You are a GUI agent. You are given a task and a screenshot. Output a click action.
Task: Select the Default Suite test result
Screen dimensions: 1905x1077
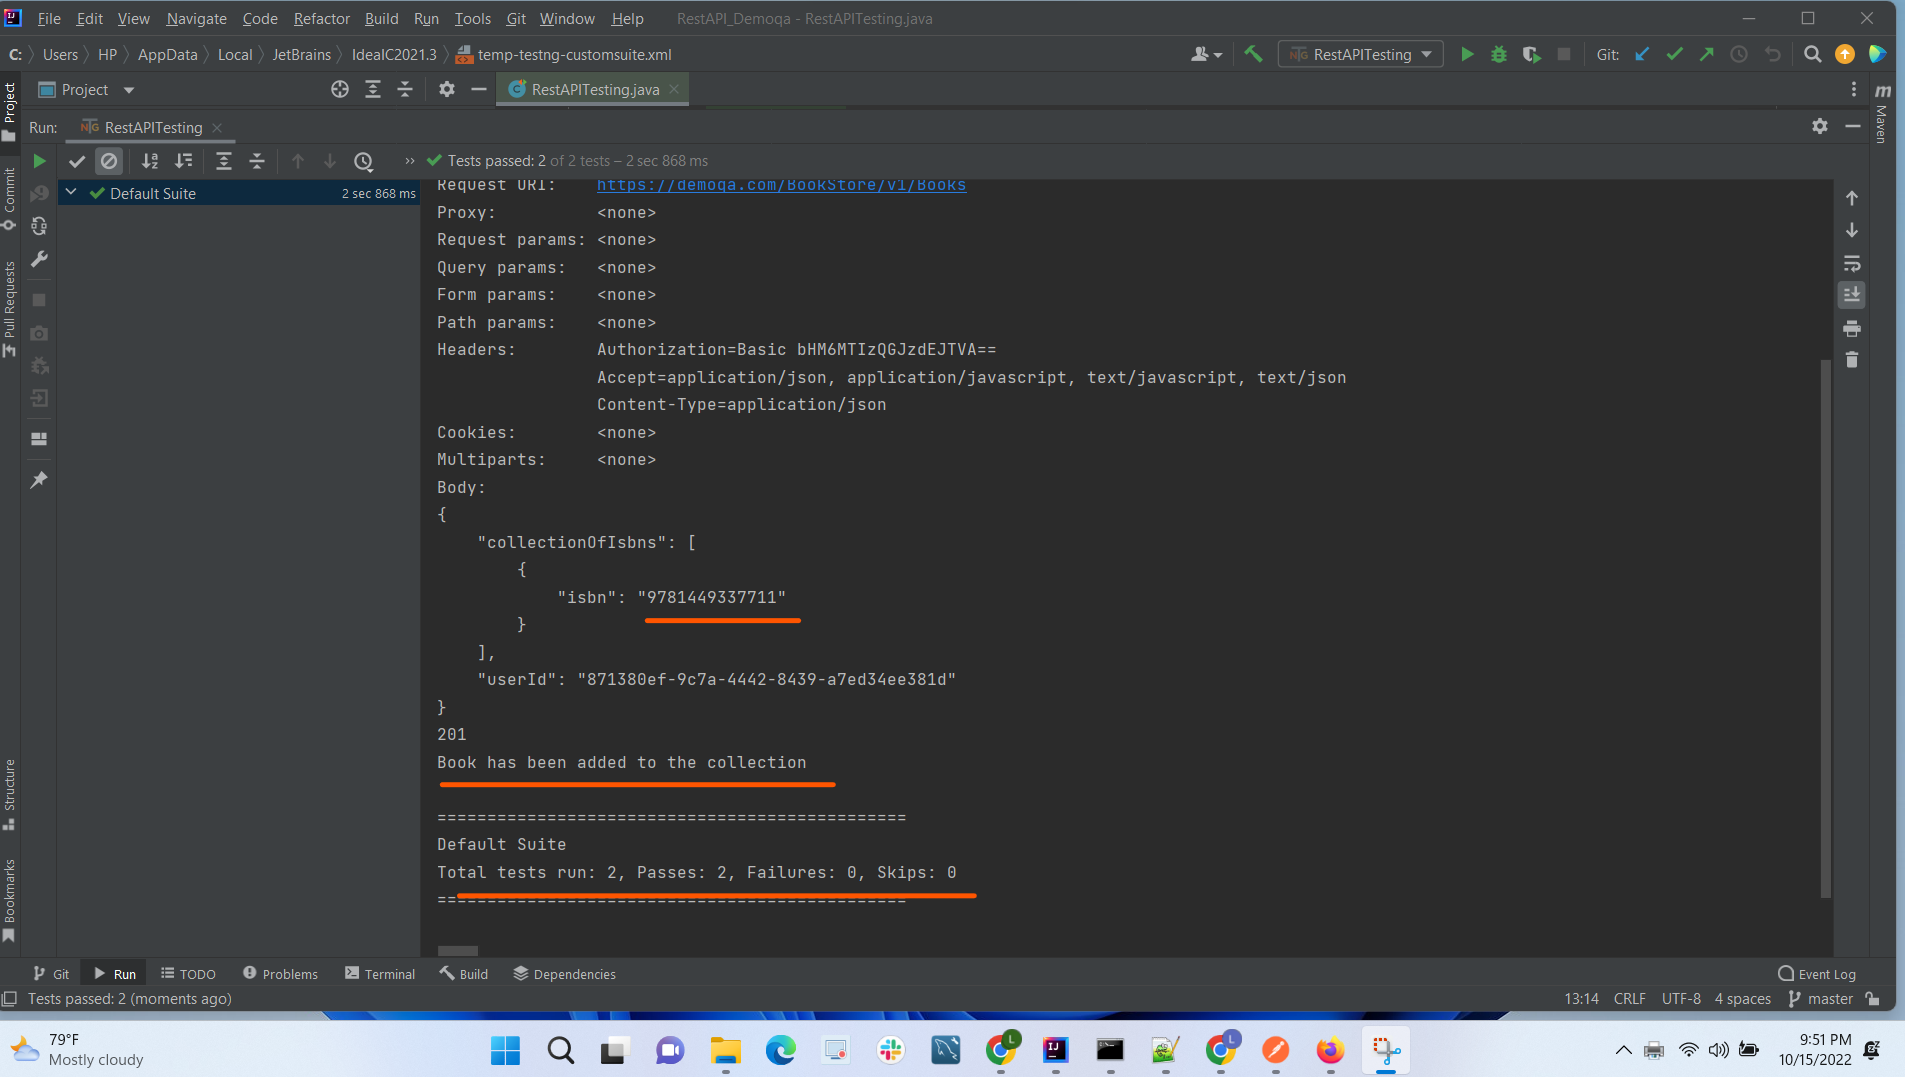[240, 193]
